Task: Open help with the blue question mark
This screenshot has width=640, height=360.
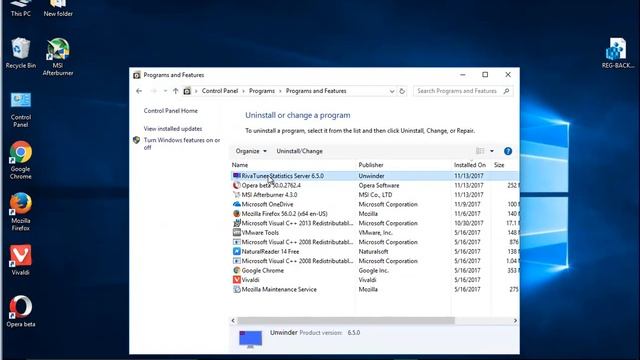Action: [x=508, y=151]
